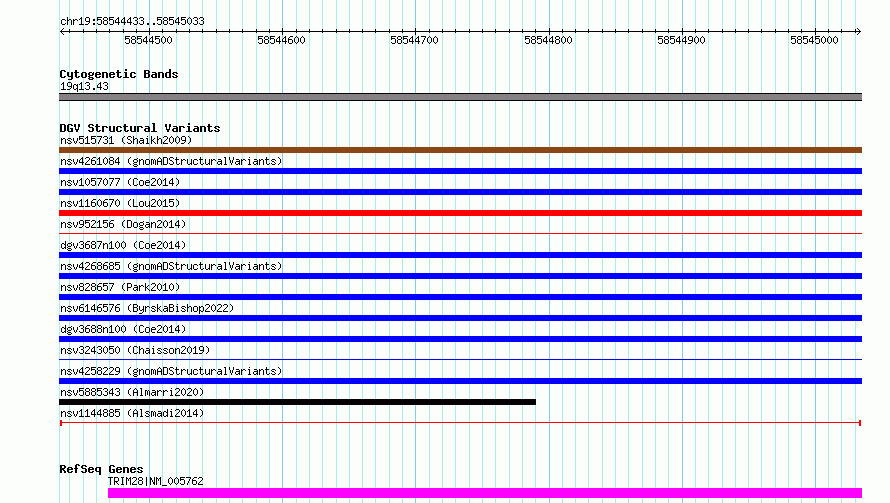
Task: Click the thick red nsv1160670 variant bar
Action: pyautogui.click(x=460, y=213)
